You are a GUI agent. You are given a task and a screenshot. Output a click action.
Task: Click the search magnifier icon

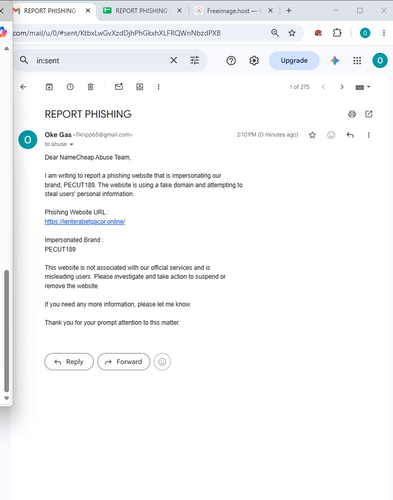click(24, 60)
